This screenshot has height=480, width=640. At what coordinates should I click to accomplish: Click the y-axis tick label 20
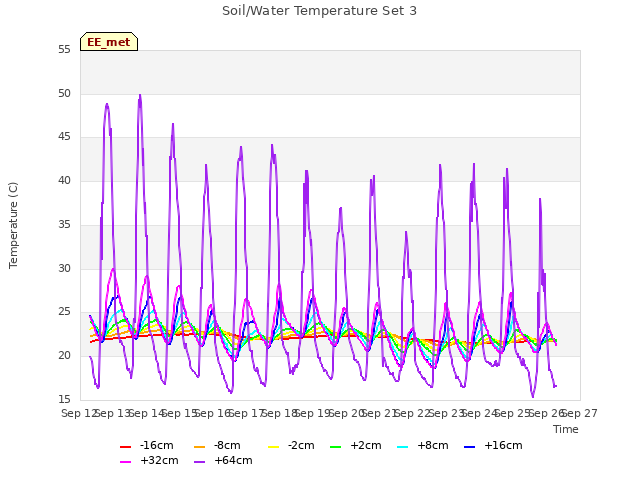coord(64,356)
